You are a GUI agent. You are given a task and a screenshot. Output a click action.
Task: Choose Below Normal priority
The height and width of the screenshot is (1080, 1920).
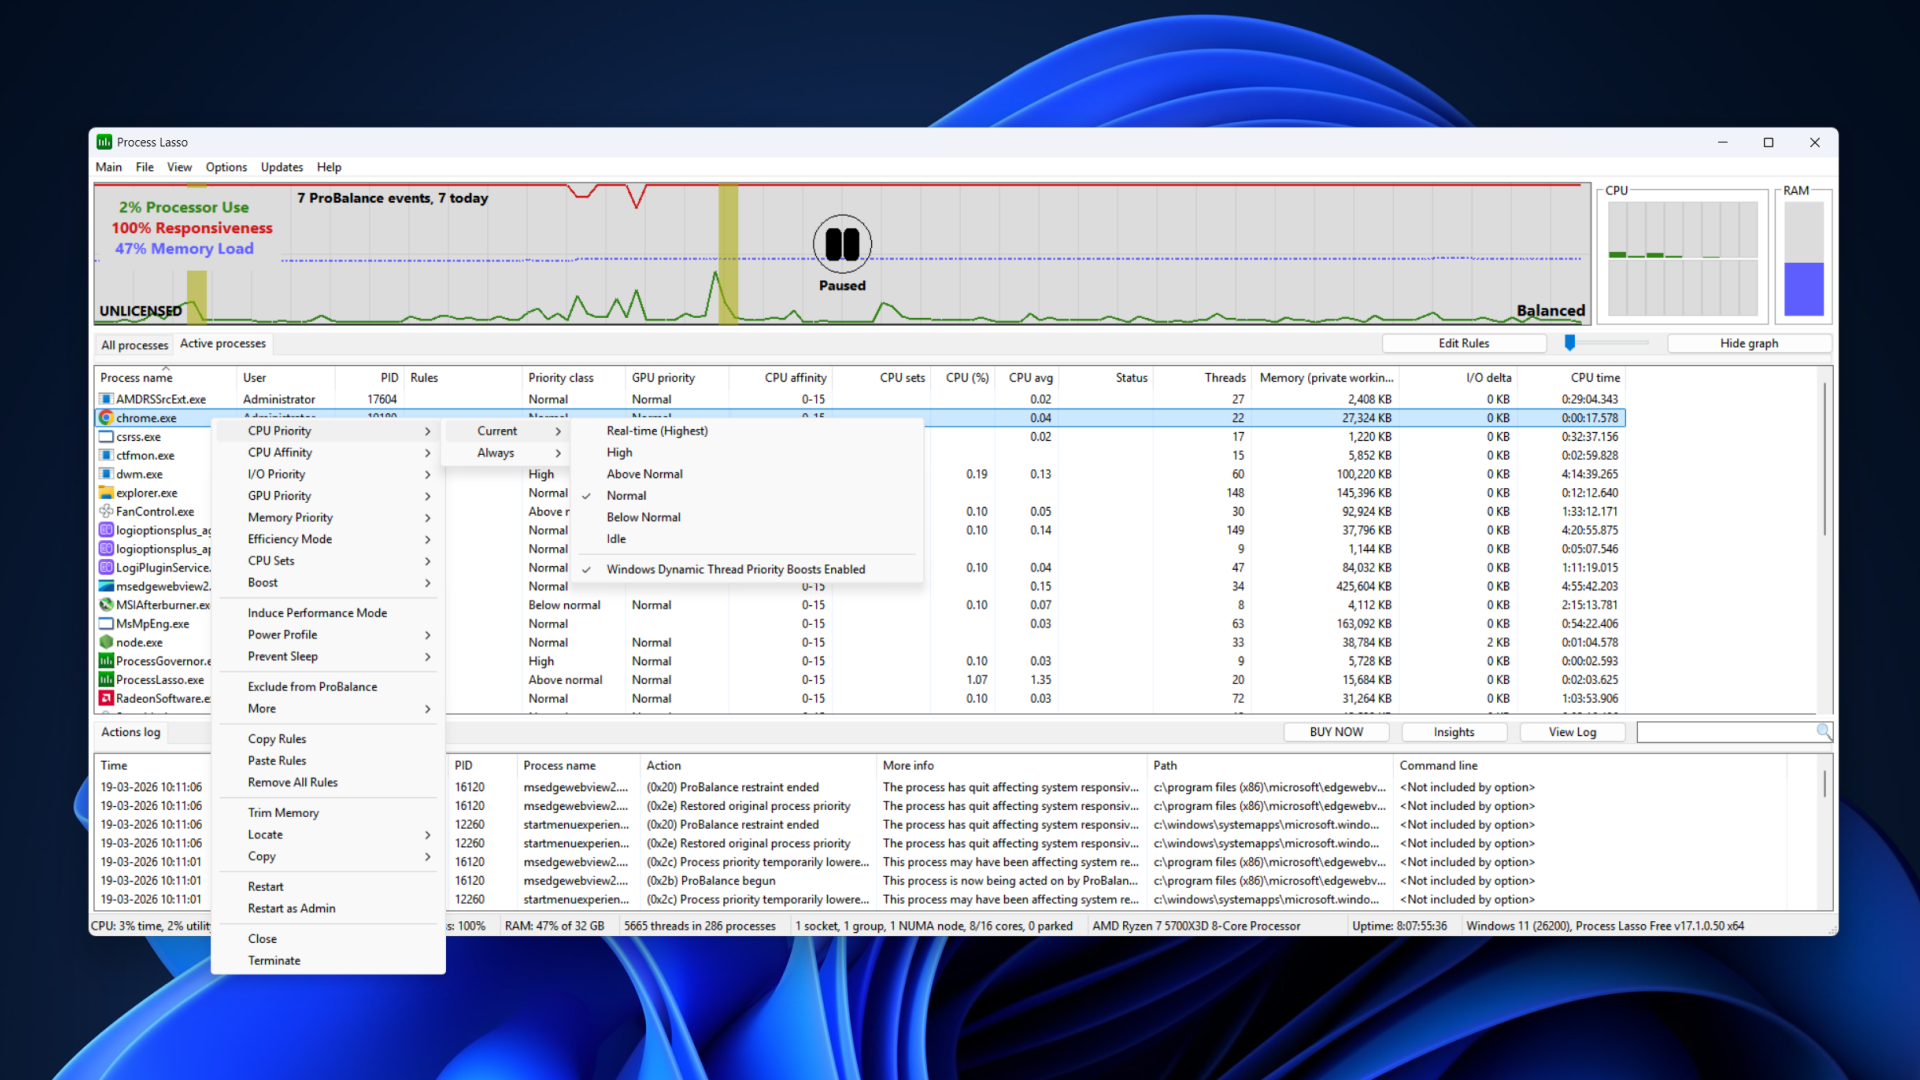[x=746, y=517]
